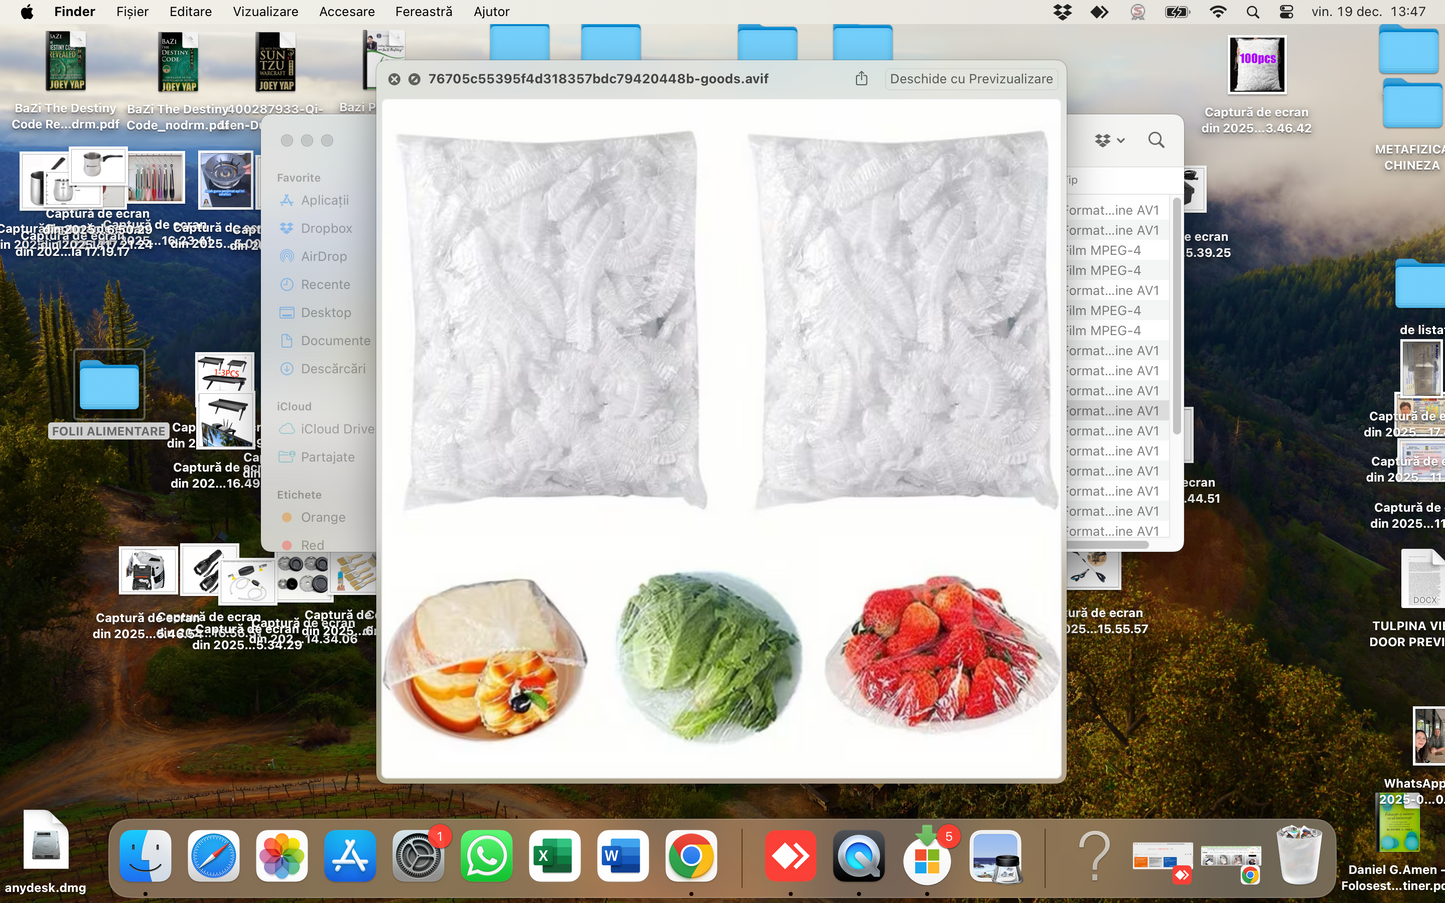Select Descărcări in the Finder sidebar
1445x903 pixels.
(x=332, y=369)
